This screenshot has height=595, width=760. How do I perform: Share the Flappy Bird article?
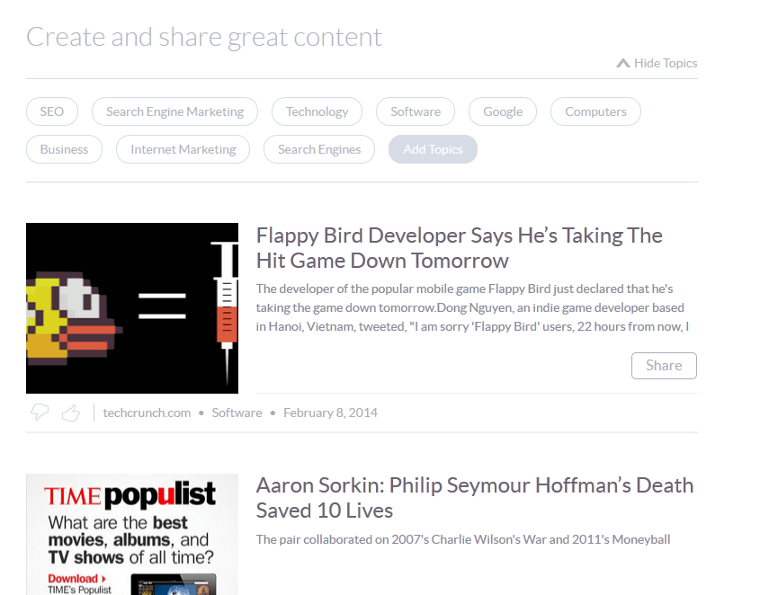pos(664,365)
